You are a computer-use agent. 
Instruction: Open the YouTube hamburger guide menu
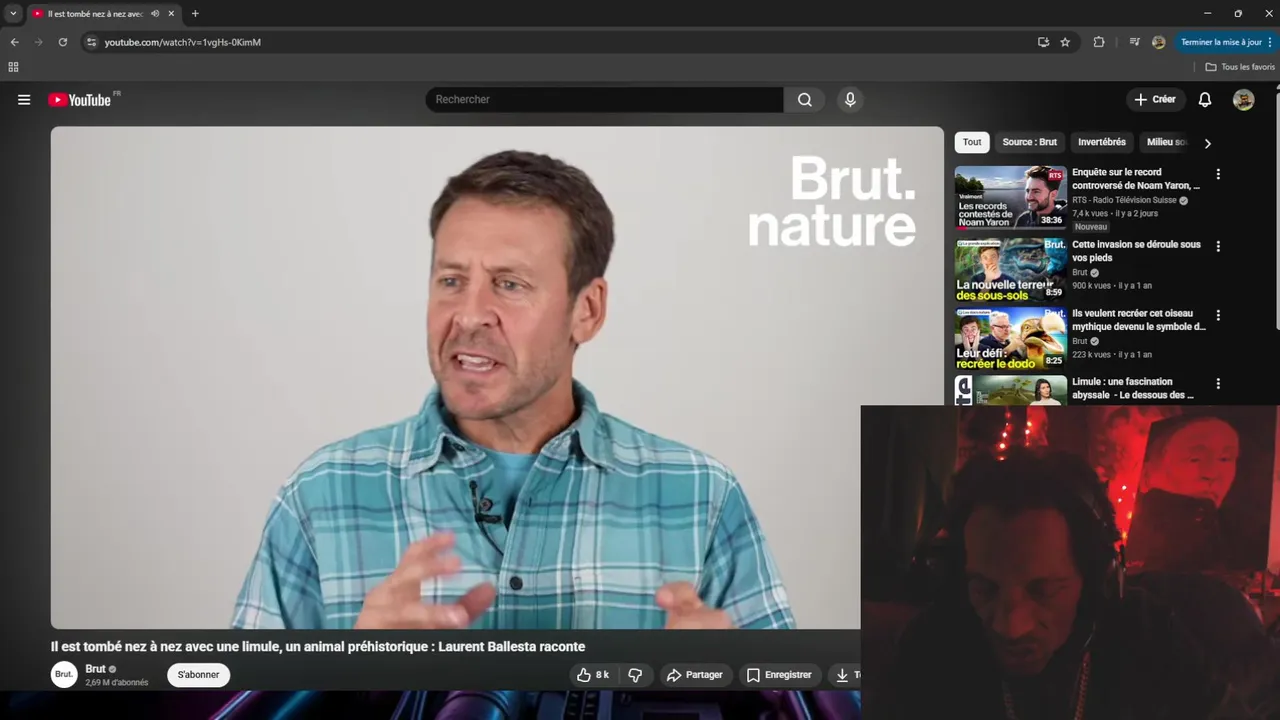coord(24,100)
